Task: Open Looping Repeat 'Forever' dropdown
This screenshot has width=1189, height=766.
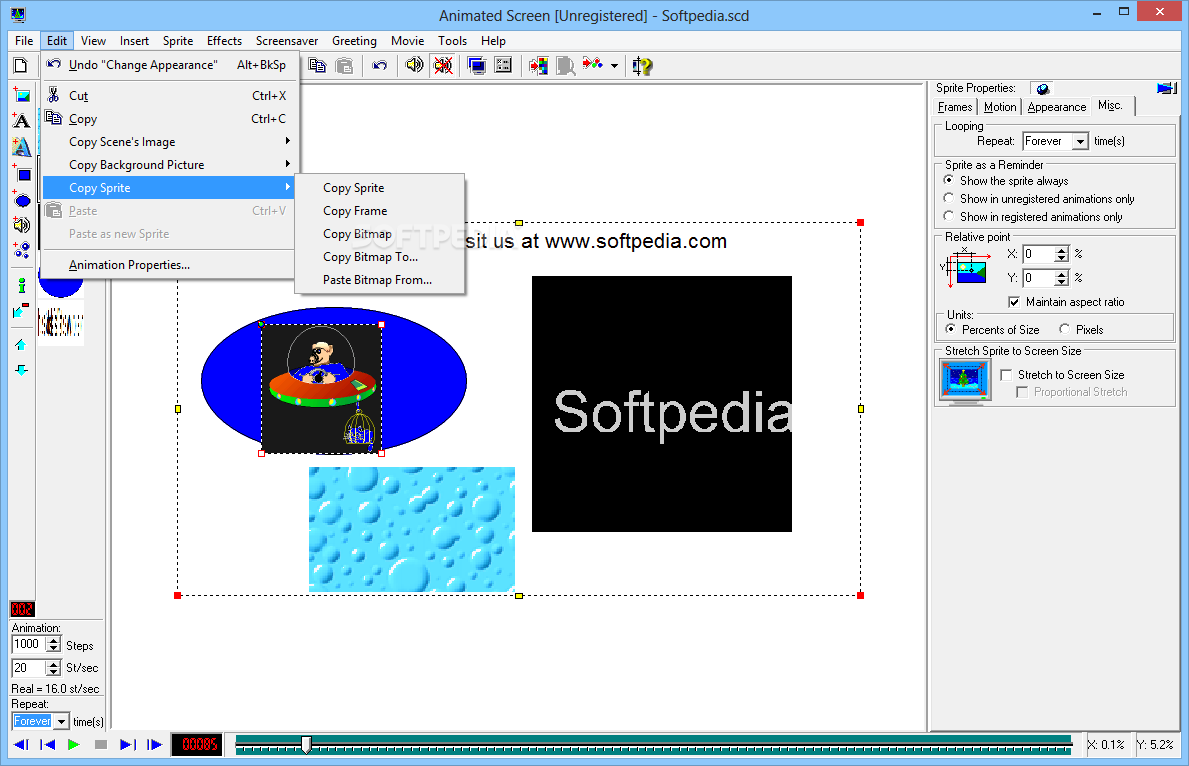Action: [x=1081, y=141]
